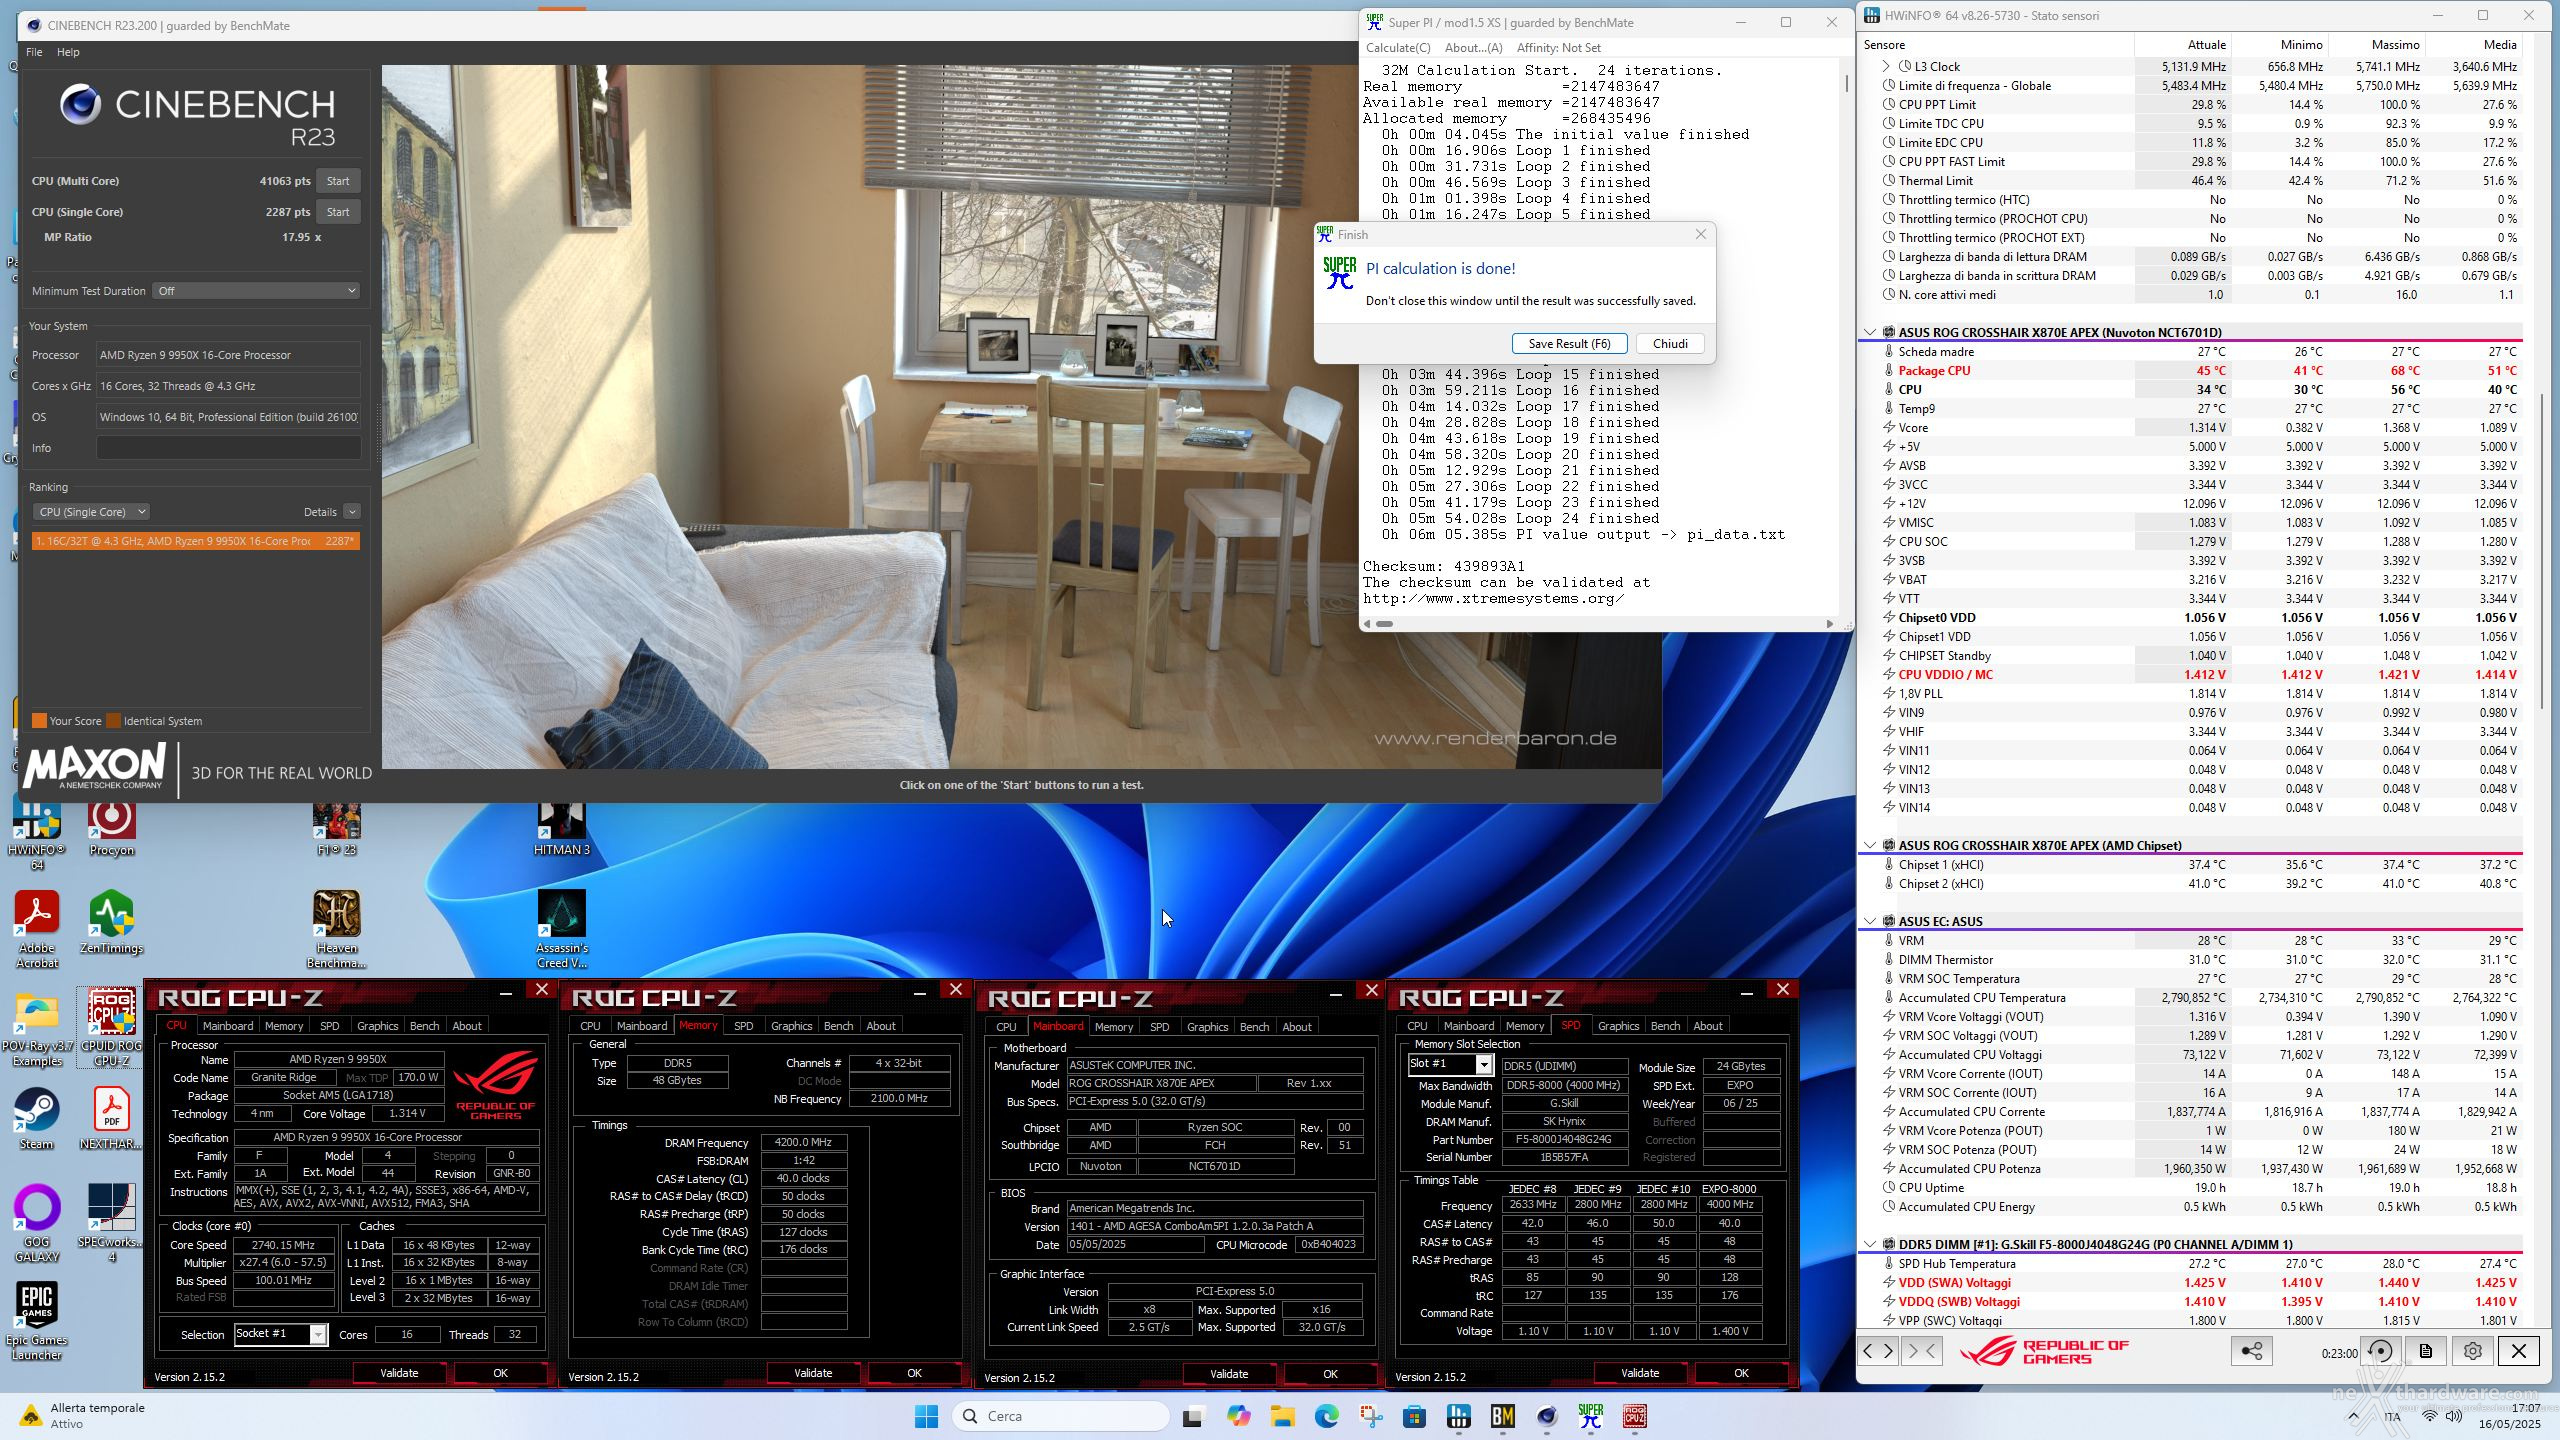The width and height of the screenshot is (2560, 1440).
Task: Open HWiNFO sensor settings gear icon
Action: coord(2473,1351)
